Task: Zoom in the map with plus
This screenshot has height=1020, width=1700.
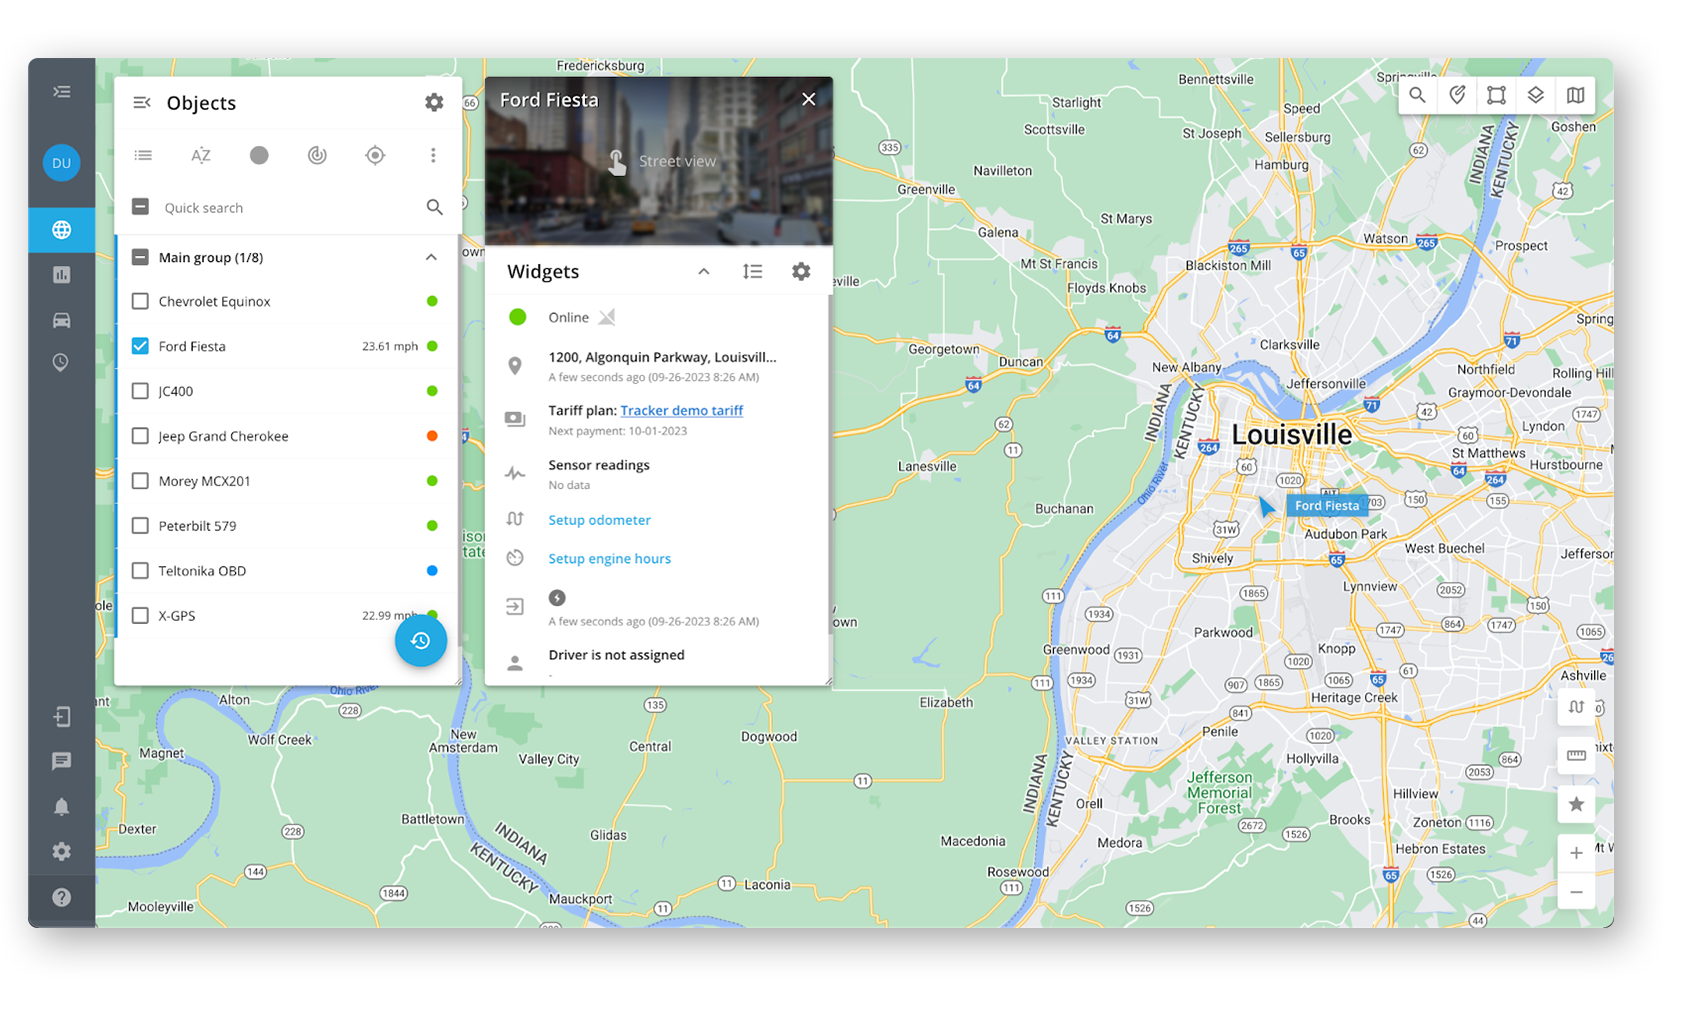Action: coord(1577,853)
